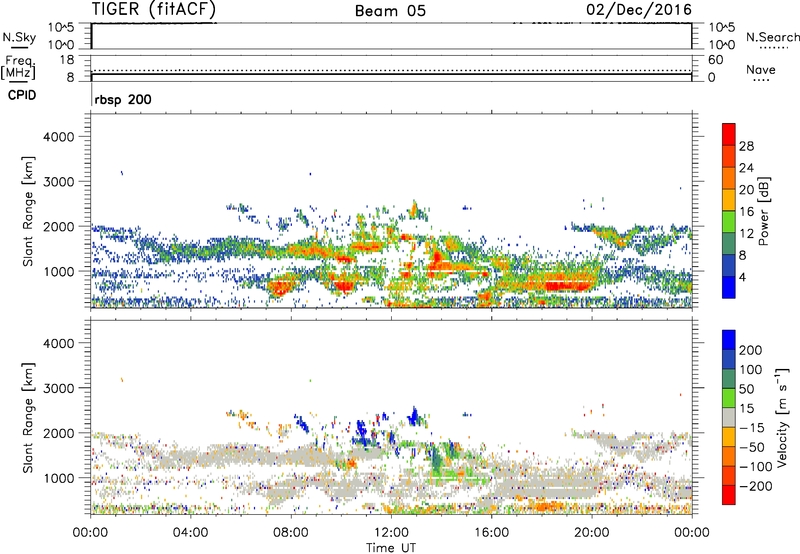Click the 'Time UT' axis title
Viewport: 800px width, 554px height.
pos(391,547)
